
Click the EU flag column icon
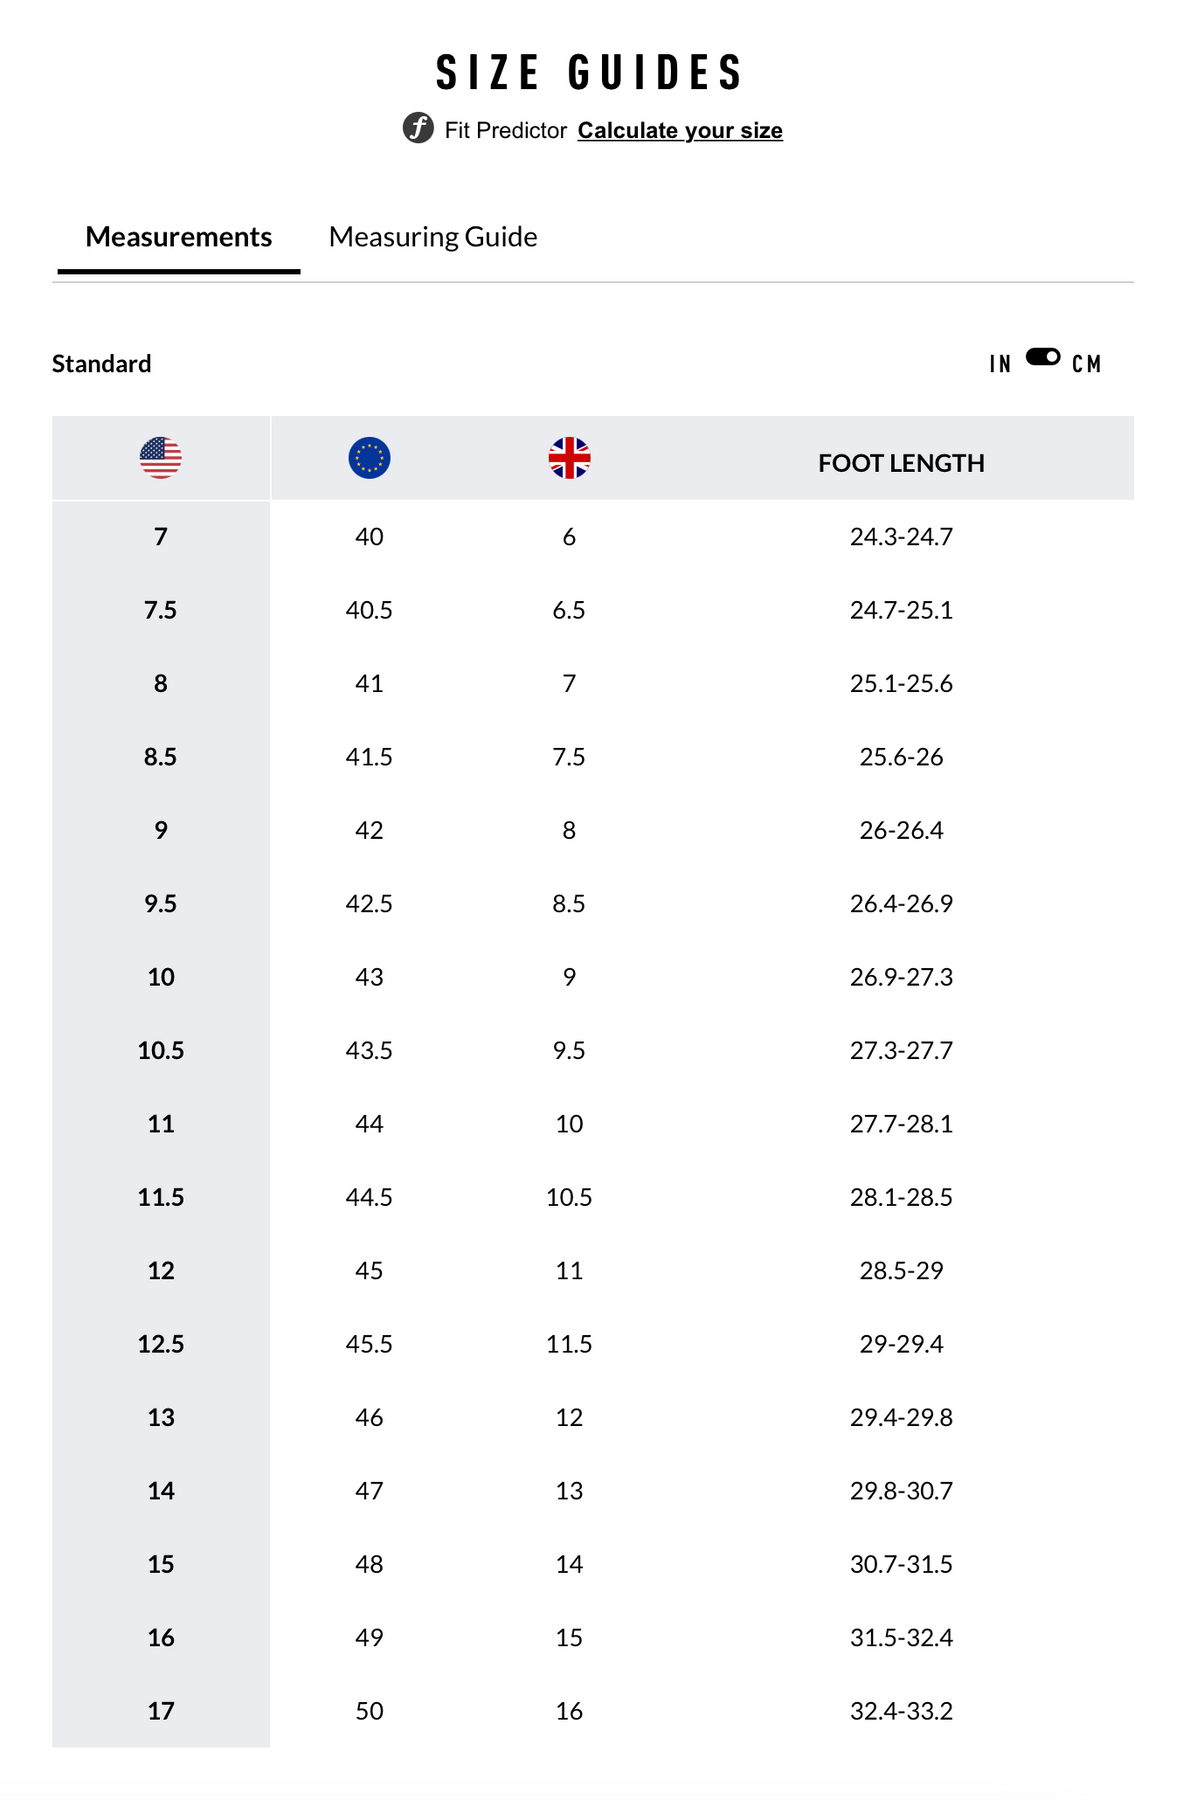369,458
